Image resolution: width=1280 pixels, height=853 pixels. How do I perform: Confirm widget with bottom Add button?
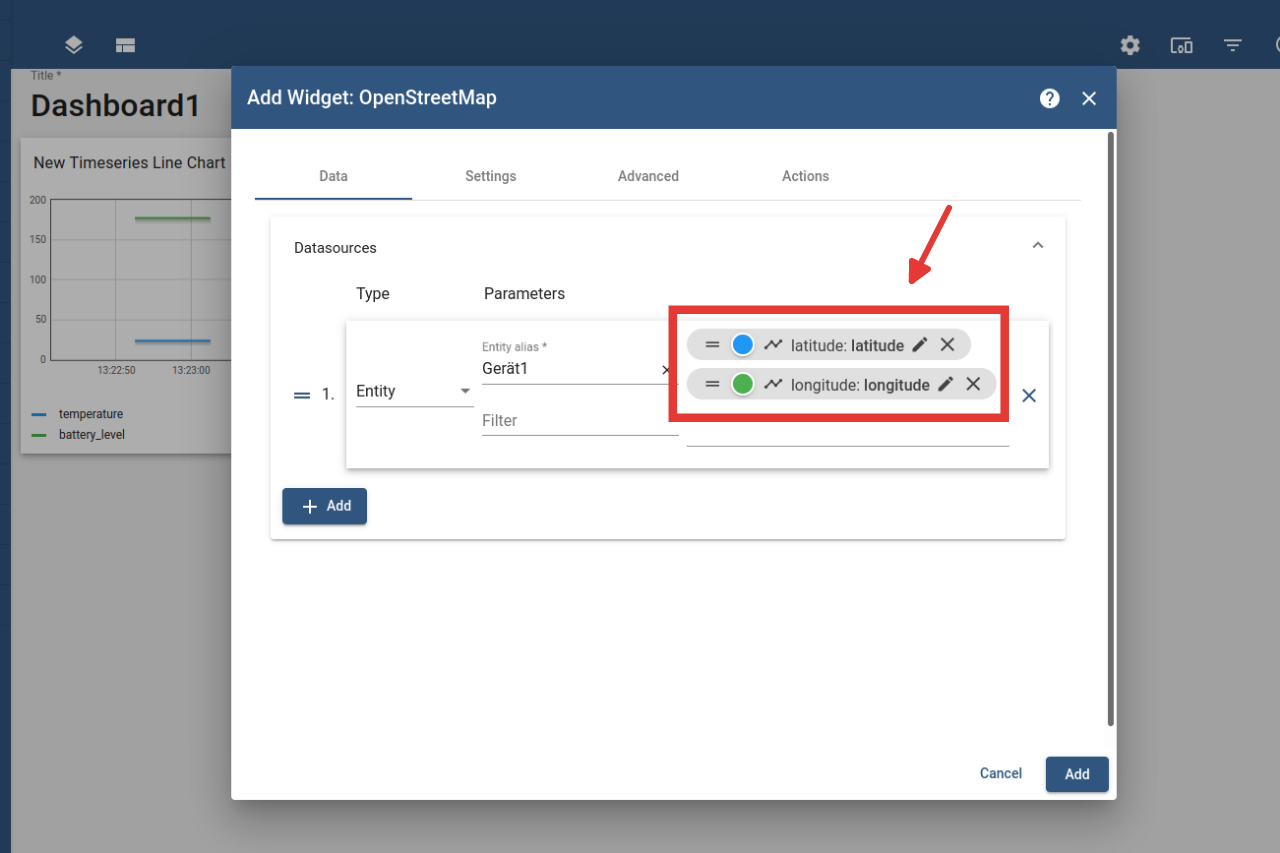1077,774
